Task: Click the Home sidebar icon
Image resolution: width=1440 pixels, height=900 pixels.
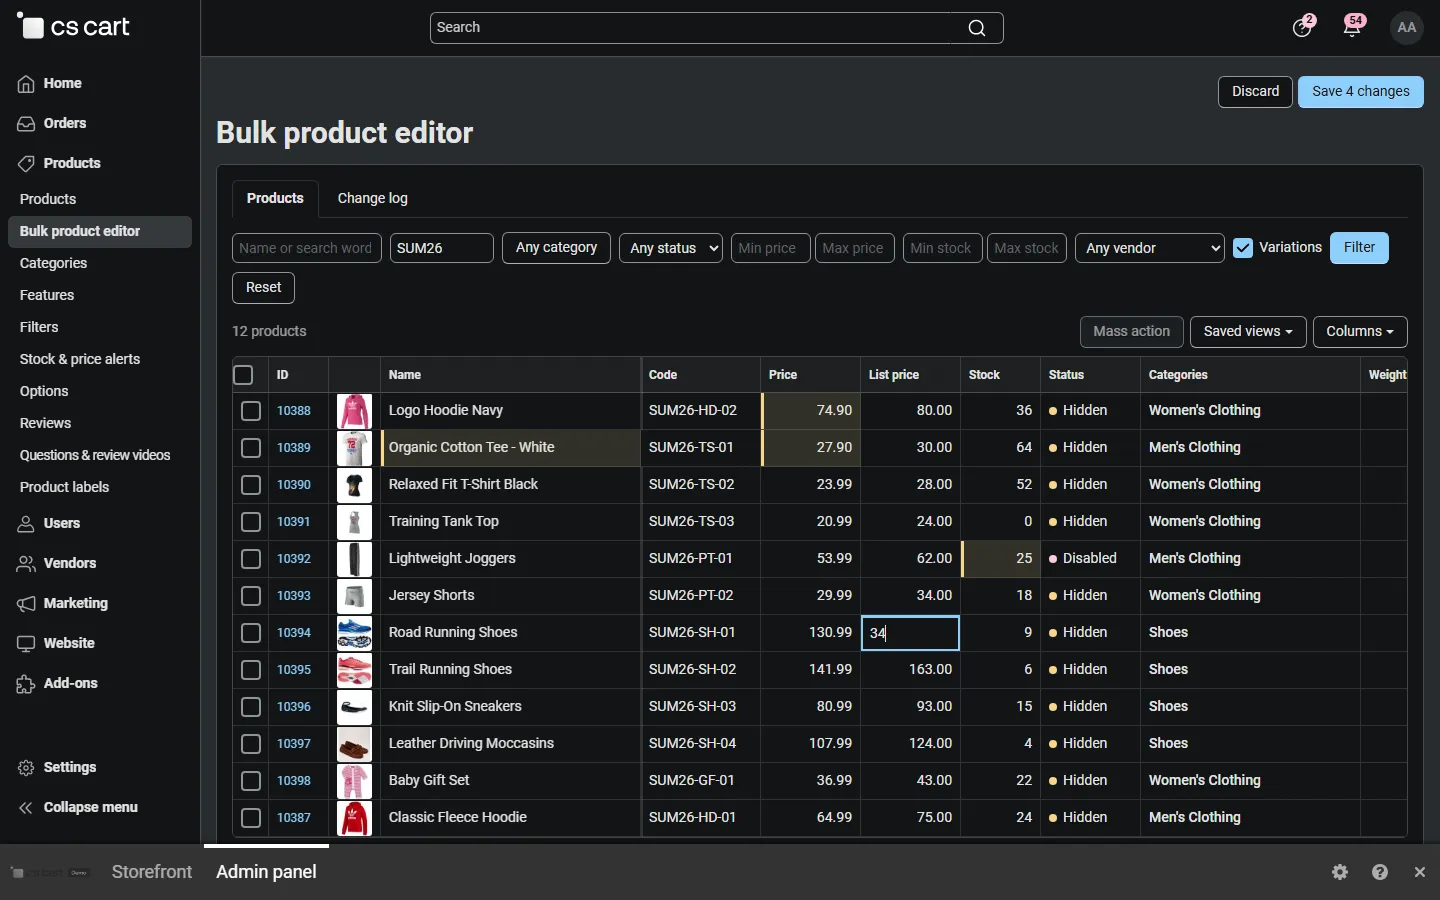Action: [27, 84]
